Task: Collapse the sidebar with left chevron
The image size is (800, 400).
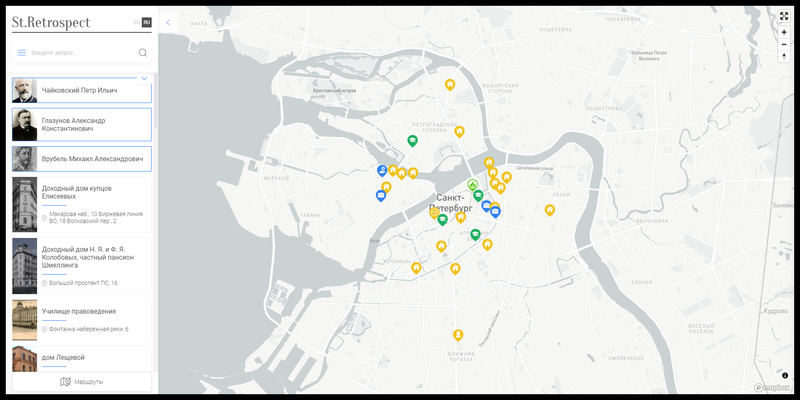Action: [168, 21]
